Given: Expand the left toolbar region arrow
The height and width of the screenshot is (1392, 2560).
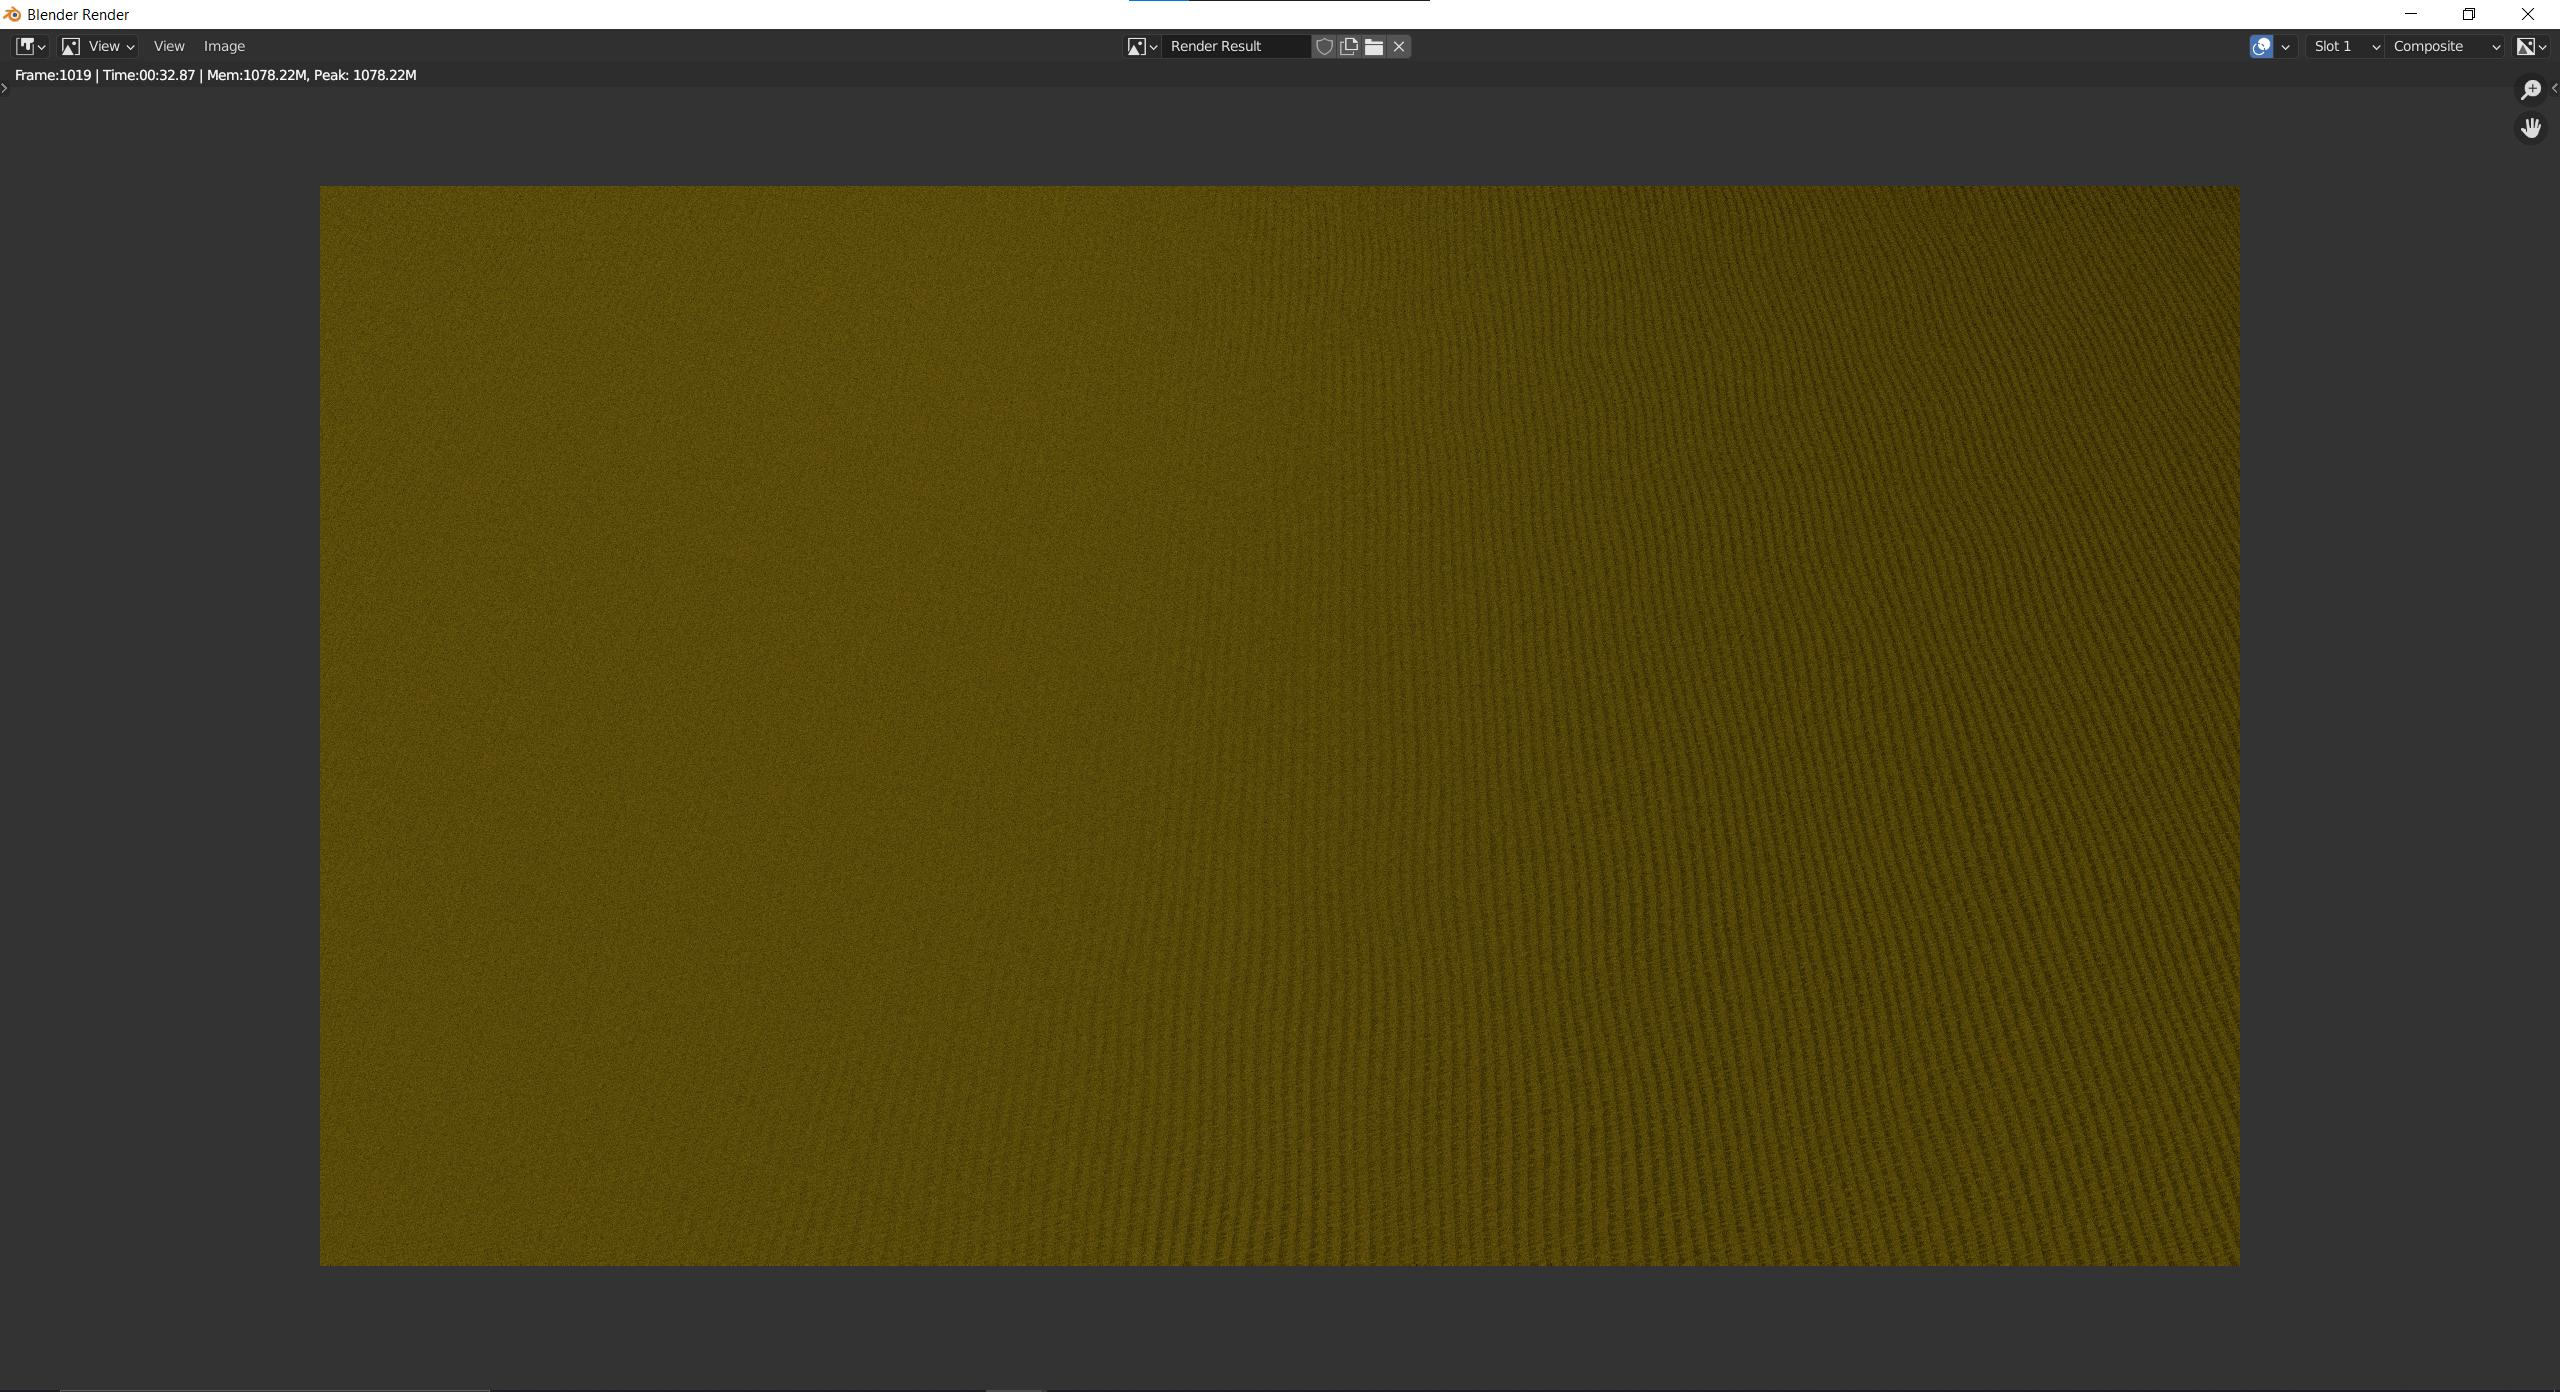Looking at the screenshot, I should click(x=5, y=88).
